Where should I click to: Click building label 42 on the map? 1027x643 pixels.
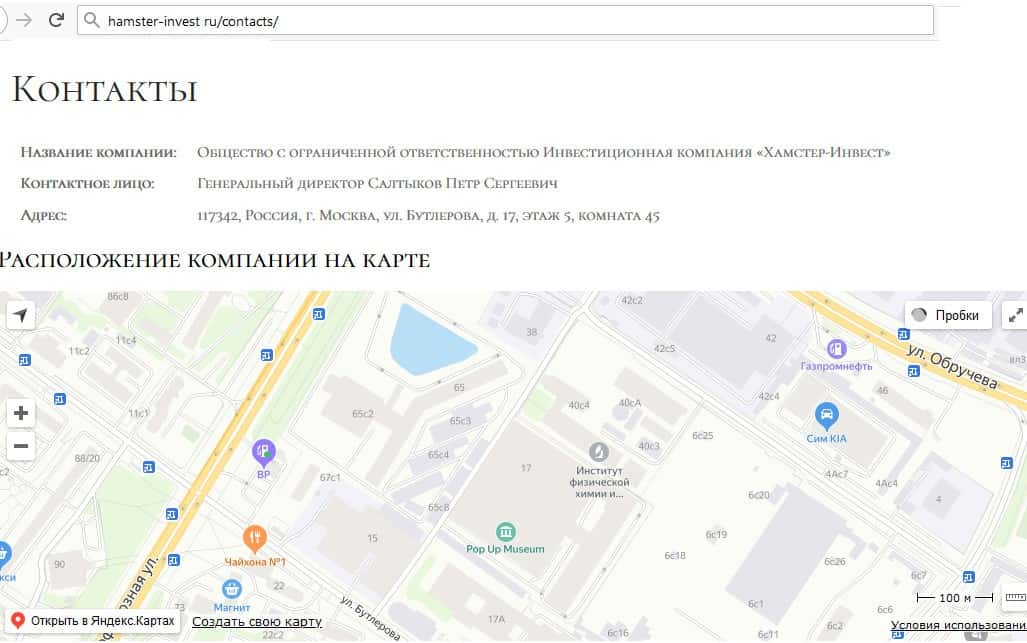click(x=771, y=339)
